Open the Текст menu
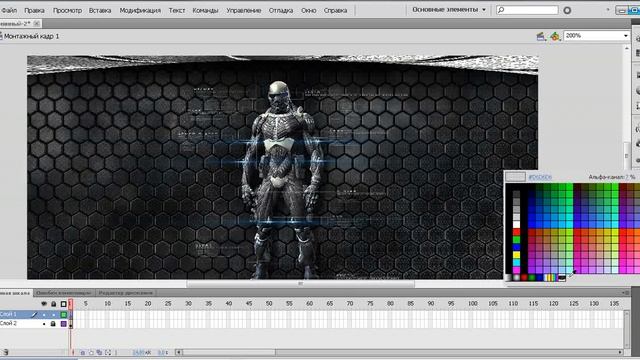The image size is (640, 360). tap(177, 10)
